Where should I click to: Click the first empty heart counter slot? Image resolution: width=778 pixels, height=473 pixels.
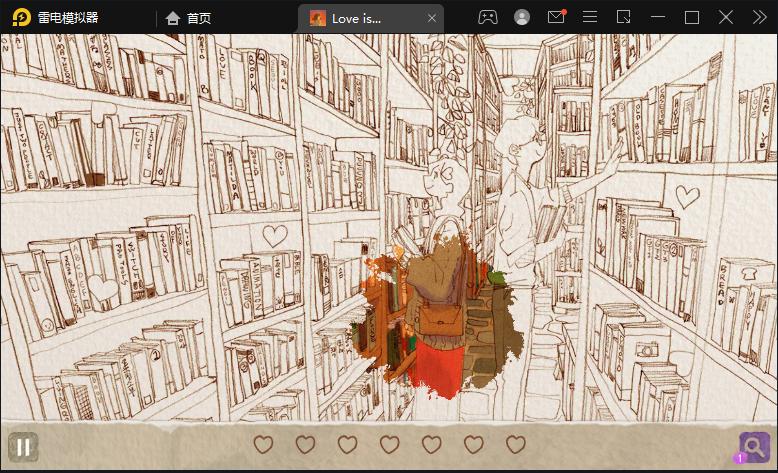click(x=263, y=444)
